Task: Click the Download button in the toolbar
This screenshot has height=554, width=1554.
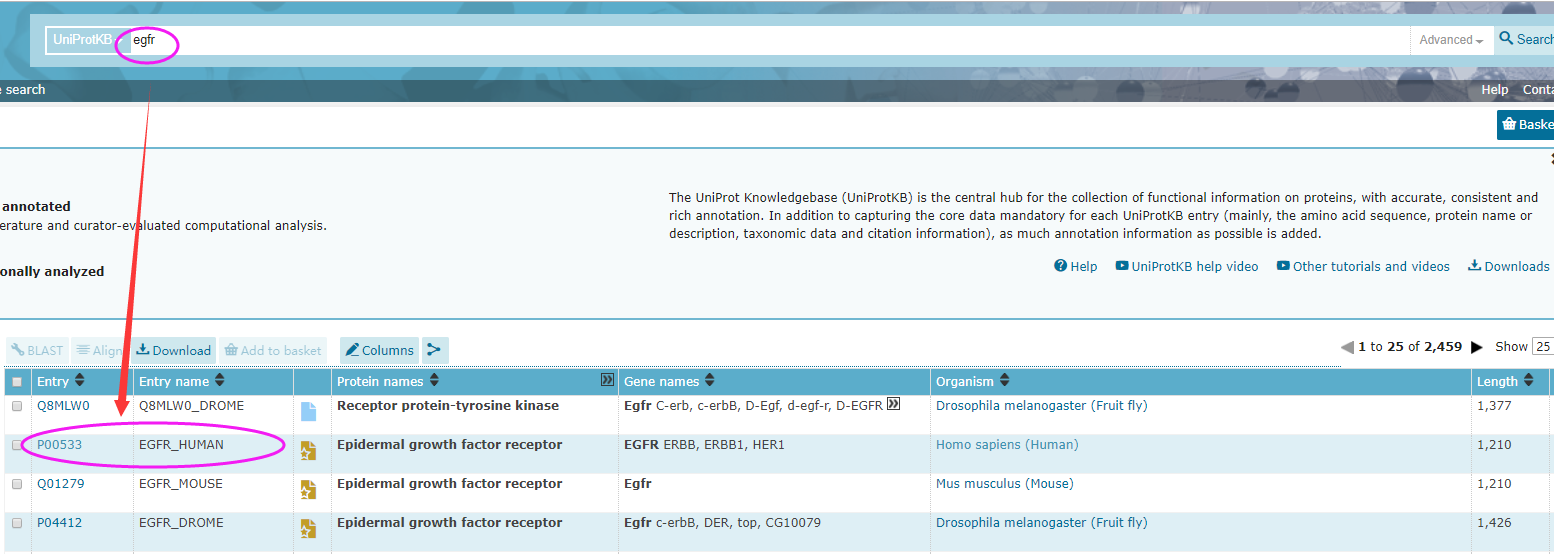Action: 174,350
